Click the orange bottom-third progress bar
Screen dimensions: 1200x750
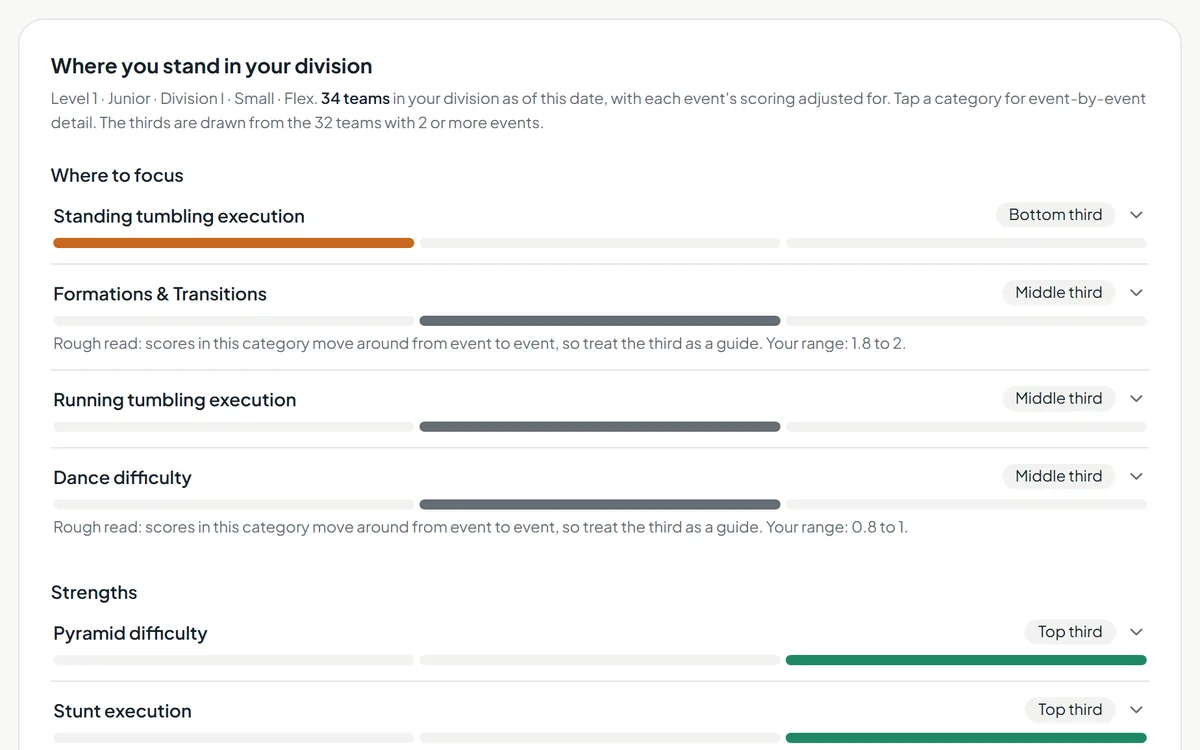point(233,243)
